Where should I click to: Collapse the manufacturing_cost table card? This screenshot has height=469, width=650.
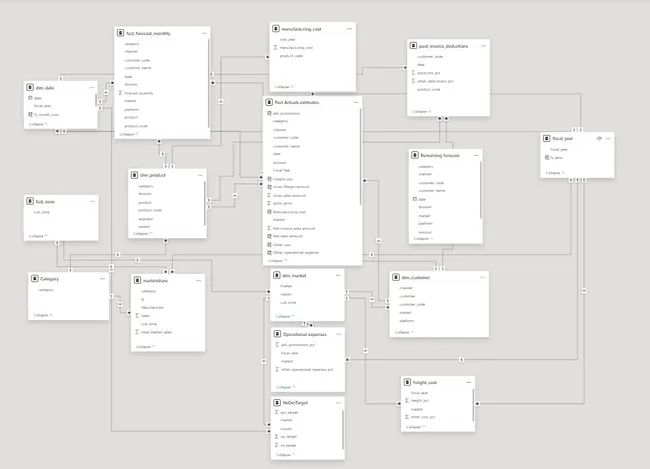pyautogui.click(x=284, y=87)
